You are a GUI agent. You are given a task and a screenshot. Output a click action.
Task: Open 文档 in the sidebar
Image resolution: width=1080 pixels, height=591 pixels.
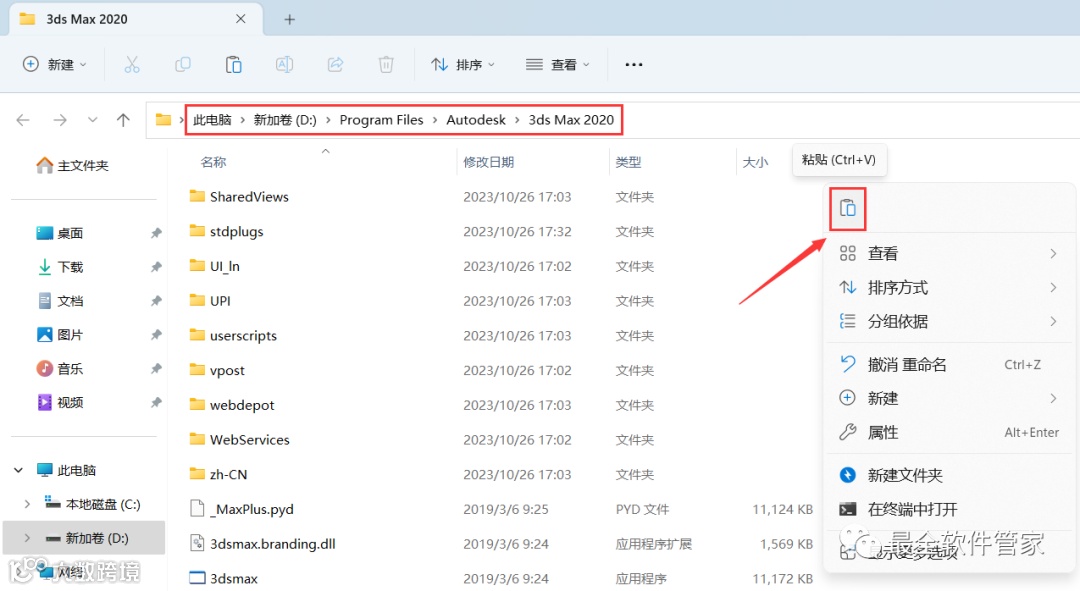click(59, 301)
